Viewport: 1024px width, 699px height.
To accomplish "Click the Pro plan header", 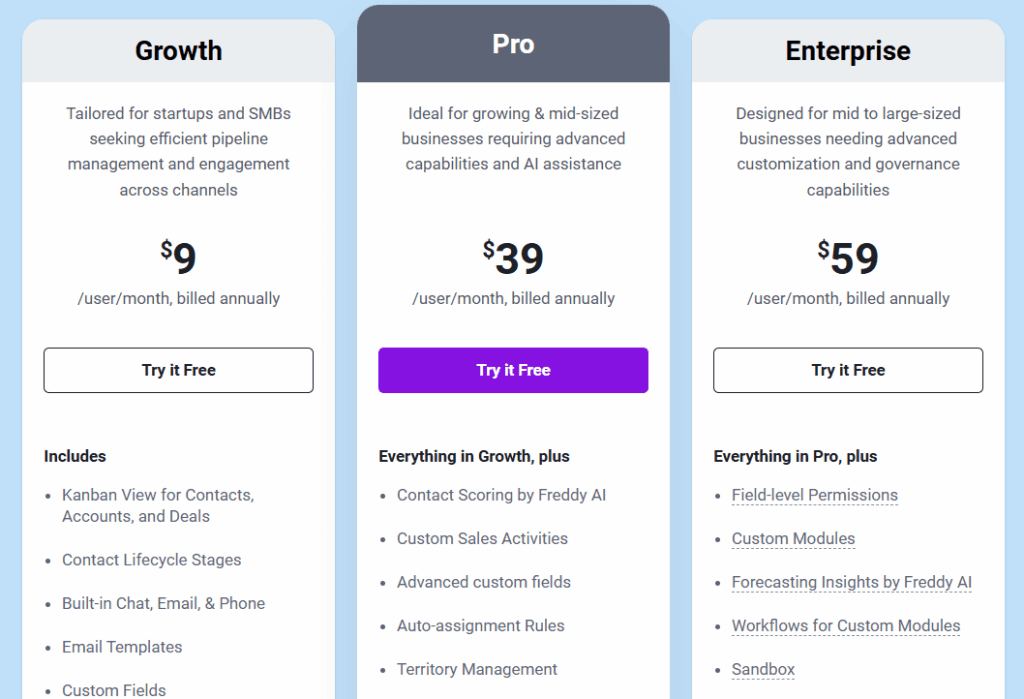I will pyautogui.click(x=513, y=45).
